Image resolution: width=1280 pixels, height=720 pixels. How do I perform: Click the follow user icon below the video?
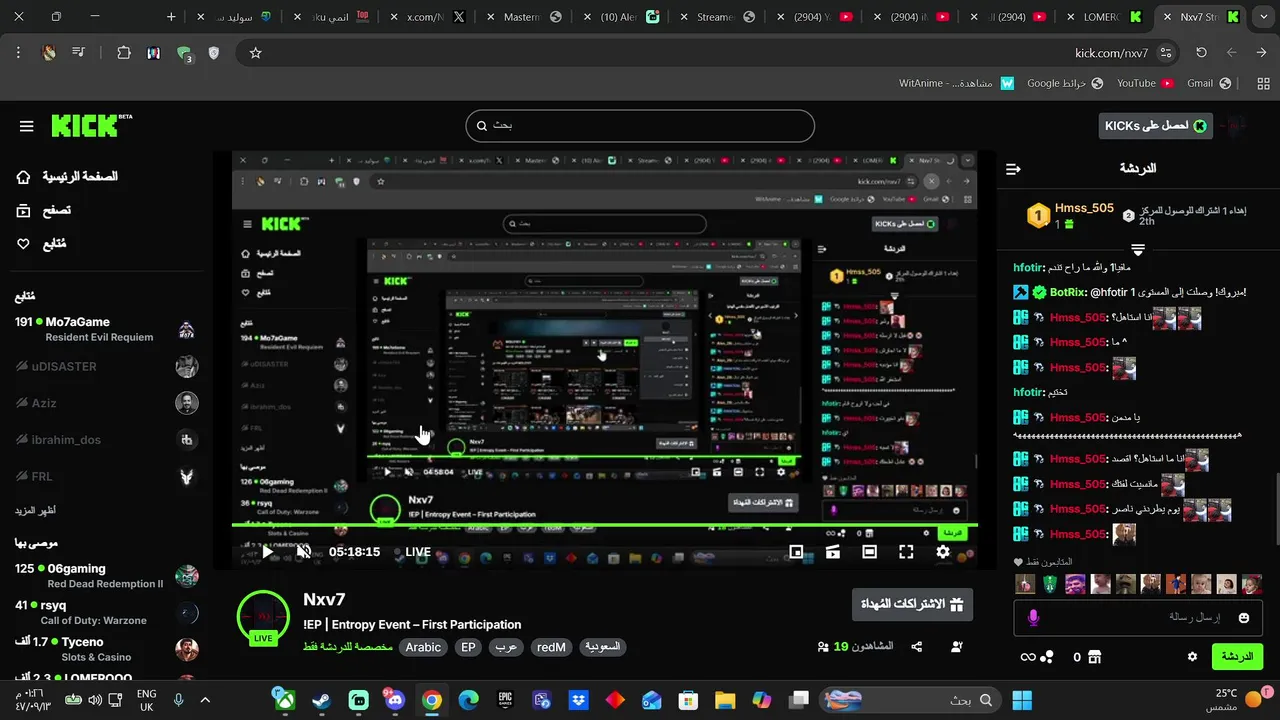click(957, 647)
